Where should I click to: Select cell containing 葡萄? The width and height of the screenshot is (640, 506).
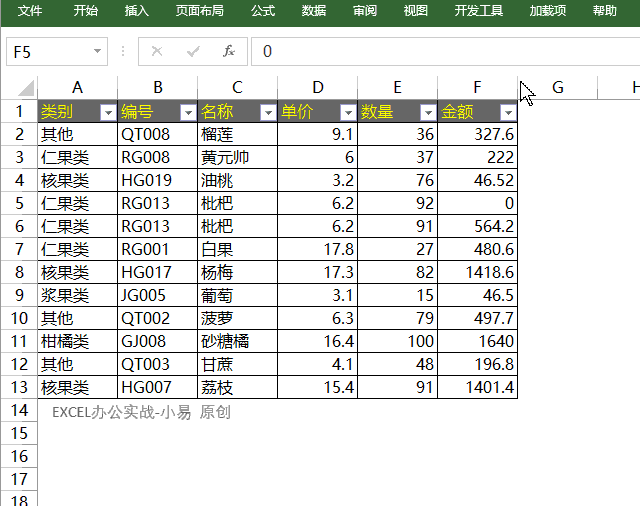coord(238,295)
